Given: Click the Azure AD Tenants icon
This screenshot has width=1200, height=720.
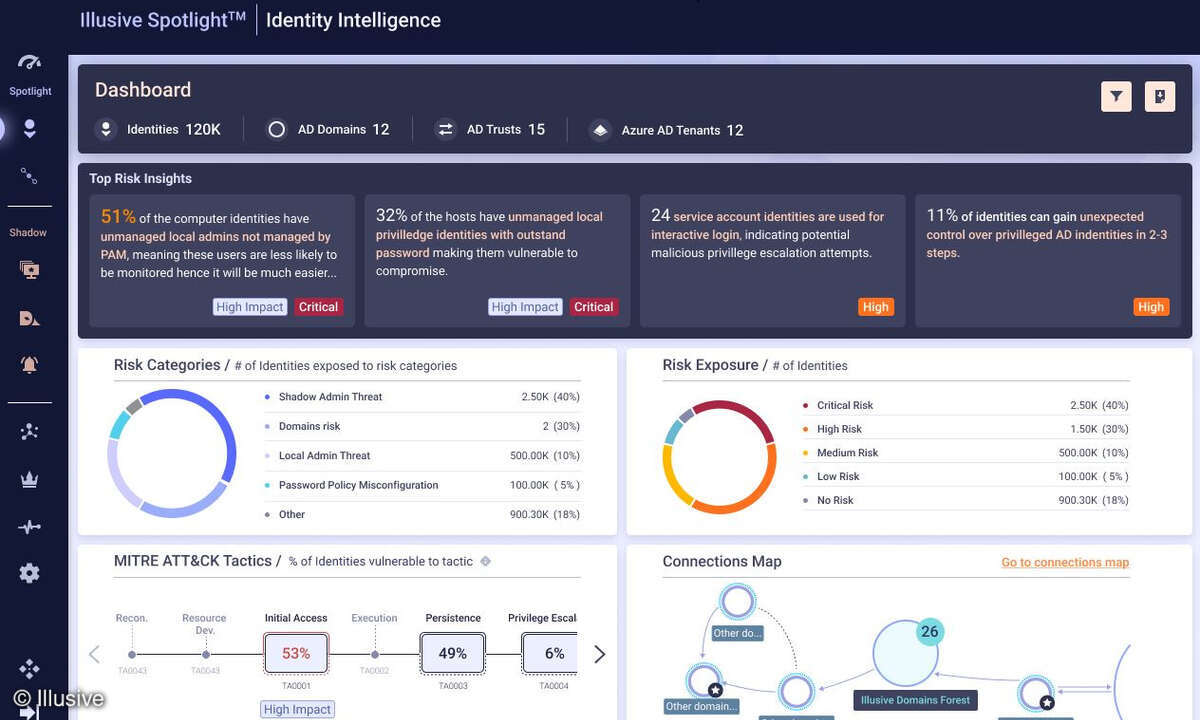Looking at the screenshot, I should pyautogui.click(x=600, y=130).
